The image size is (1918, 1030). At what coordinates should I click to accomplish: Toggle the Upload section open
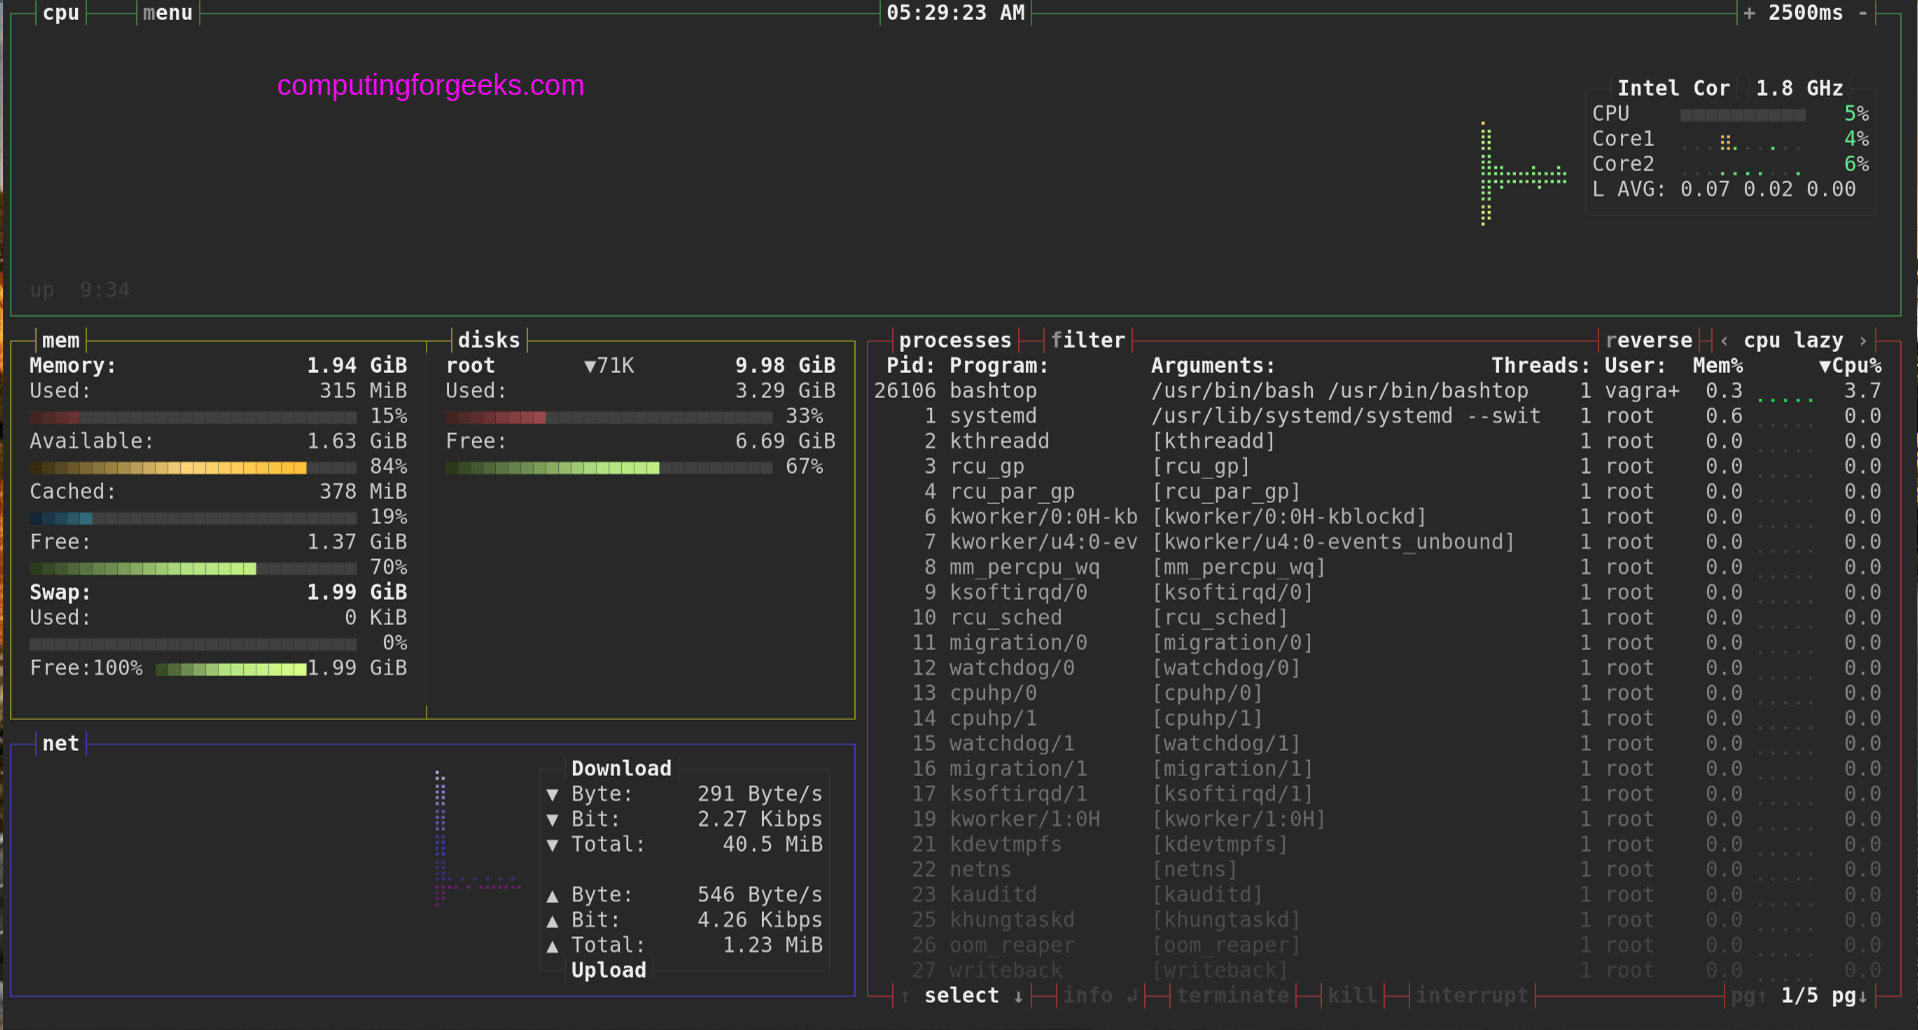(x=608, y=969)
